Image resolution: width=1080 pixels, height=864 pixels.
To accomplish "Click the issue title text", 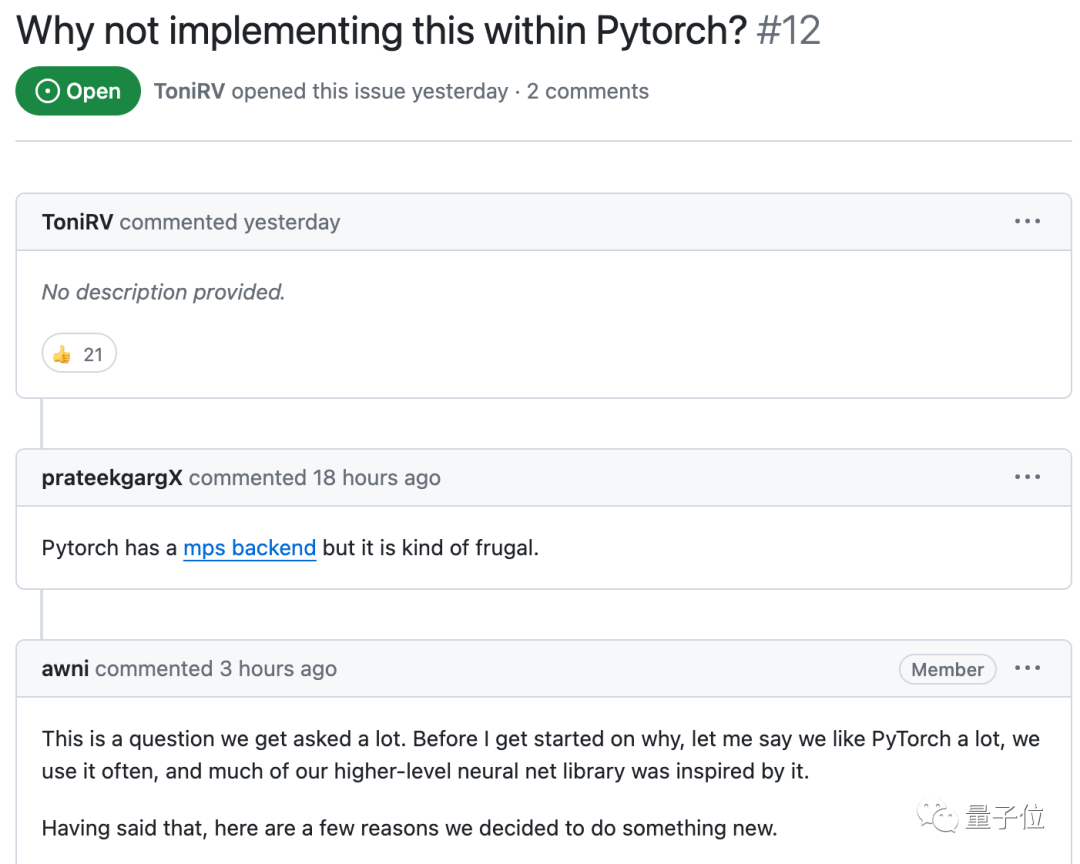I will (382, 31).
